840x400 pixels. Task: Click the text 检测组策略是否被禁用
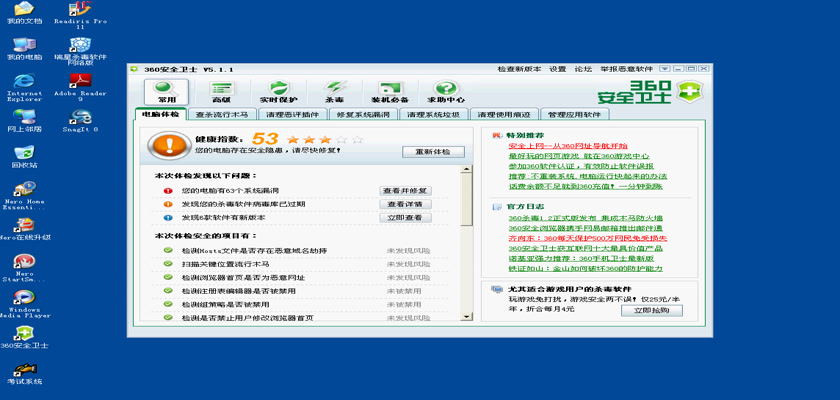pyautogui.click(x=228, y=305)
